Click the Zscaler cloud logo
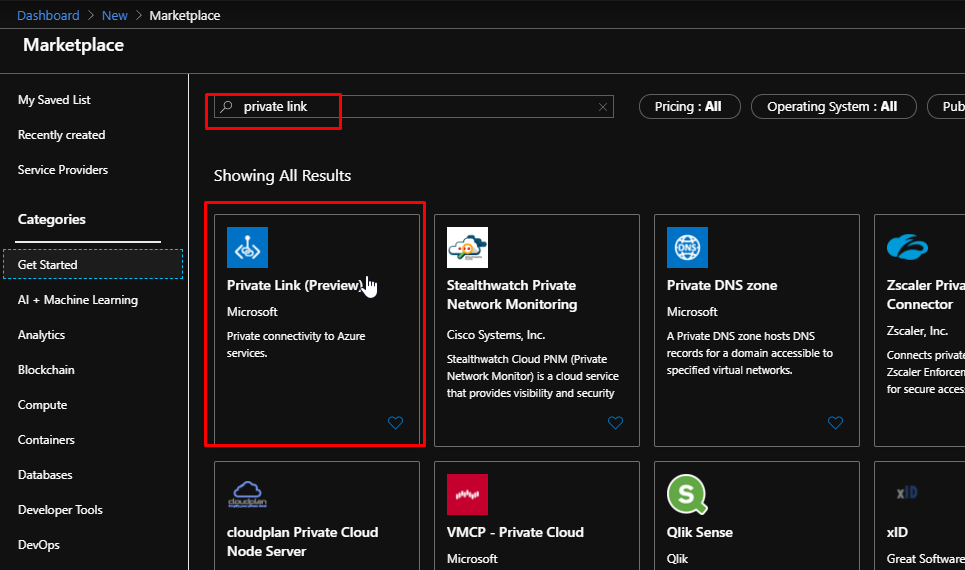 (x=907, y=247)
